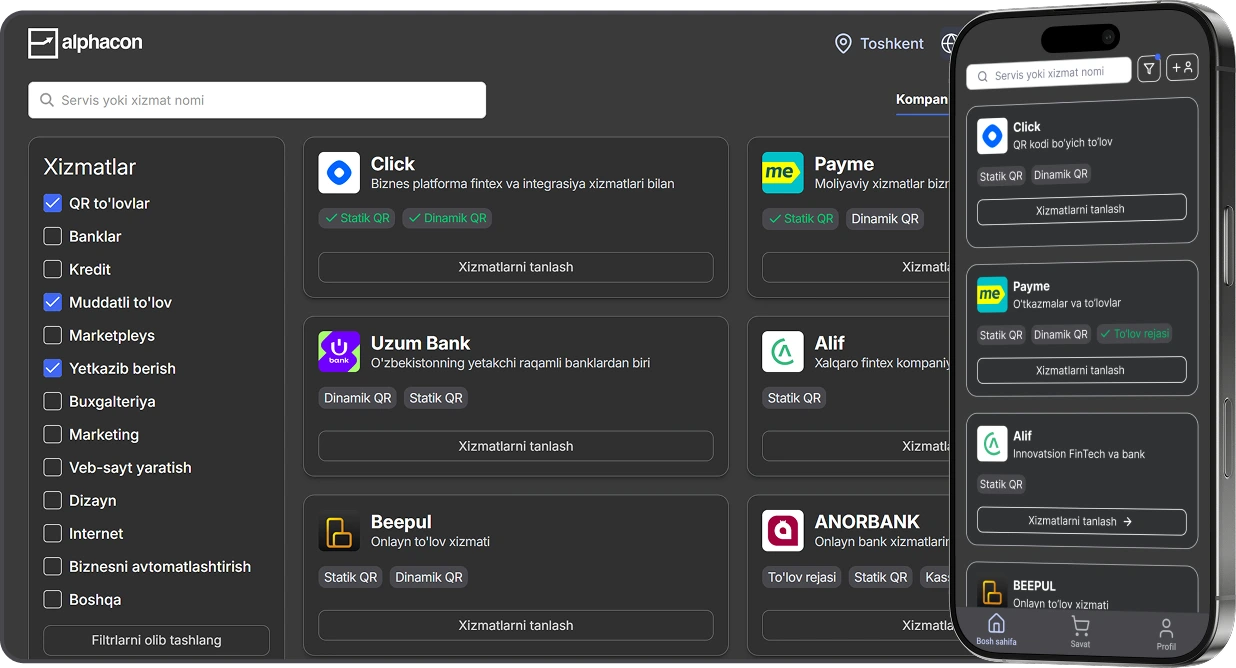Focus the desktop Servis yoki xizmat nomi search
The width and height of the screenshot is (1236, 668).
tap(257, 100)
